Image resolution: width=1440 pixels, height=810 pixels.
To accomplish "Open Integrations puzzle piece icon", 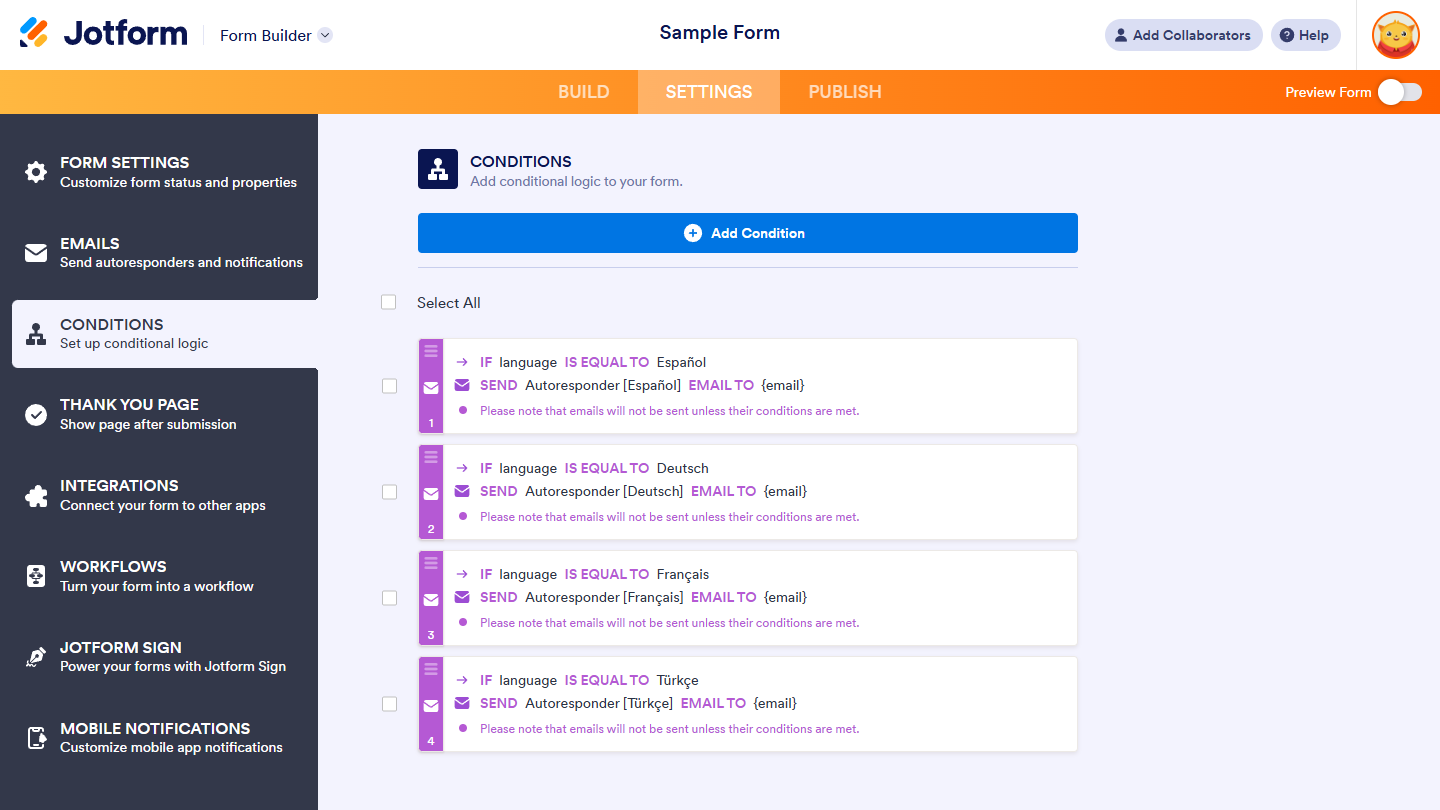I will [36, 495].
